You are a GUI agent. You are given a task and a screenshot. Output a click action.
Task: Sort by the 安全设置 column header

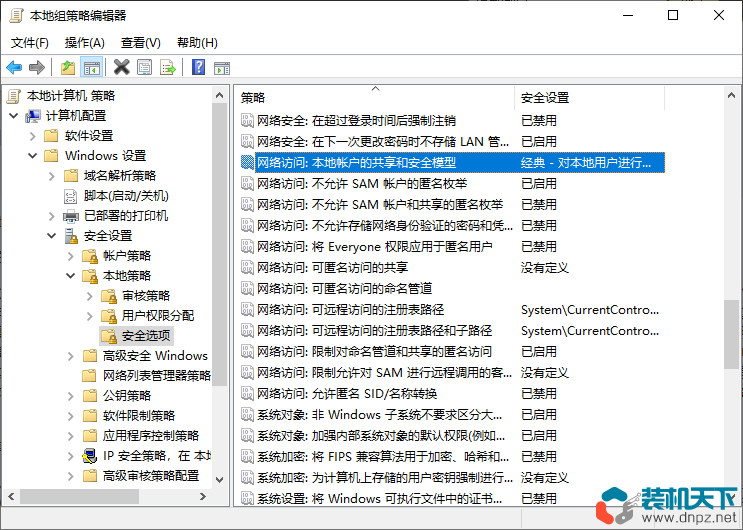coord(589,98)
